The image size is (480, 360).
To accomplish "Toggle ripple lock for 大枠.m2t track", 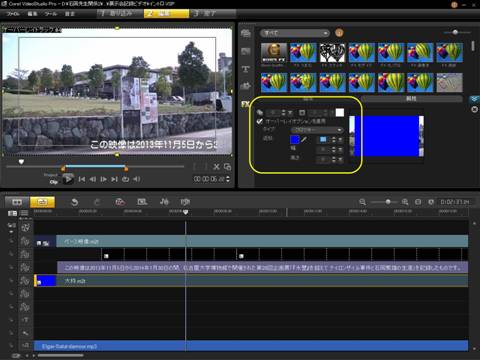I will [x=11, y=280].
